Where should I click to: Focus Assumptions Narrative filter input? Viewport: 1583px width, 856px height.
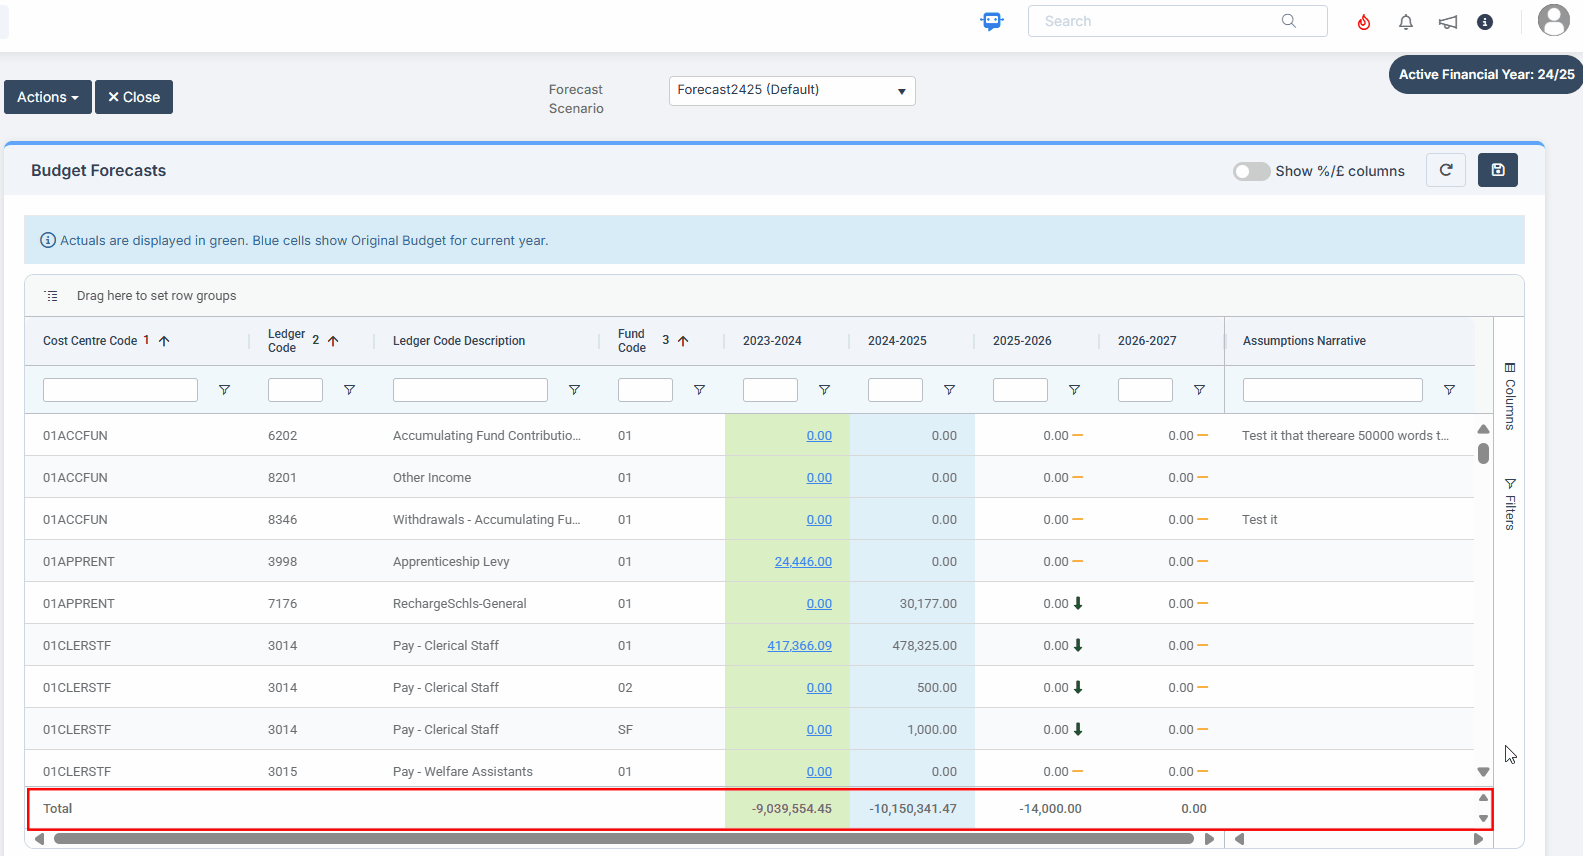[1333, 390]
